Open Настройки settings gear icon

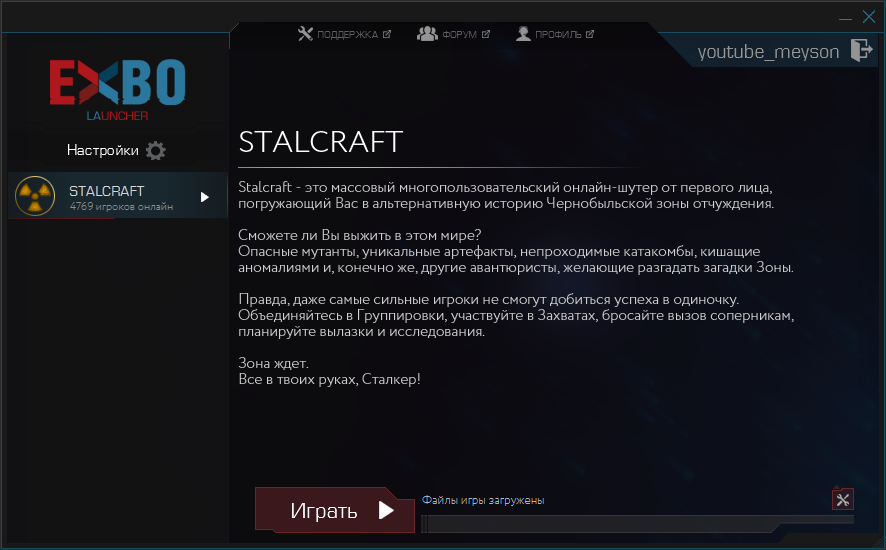pos(156,150)
